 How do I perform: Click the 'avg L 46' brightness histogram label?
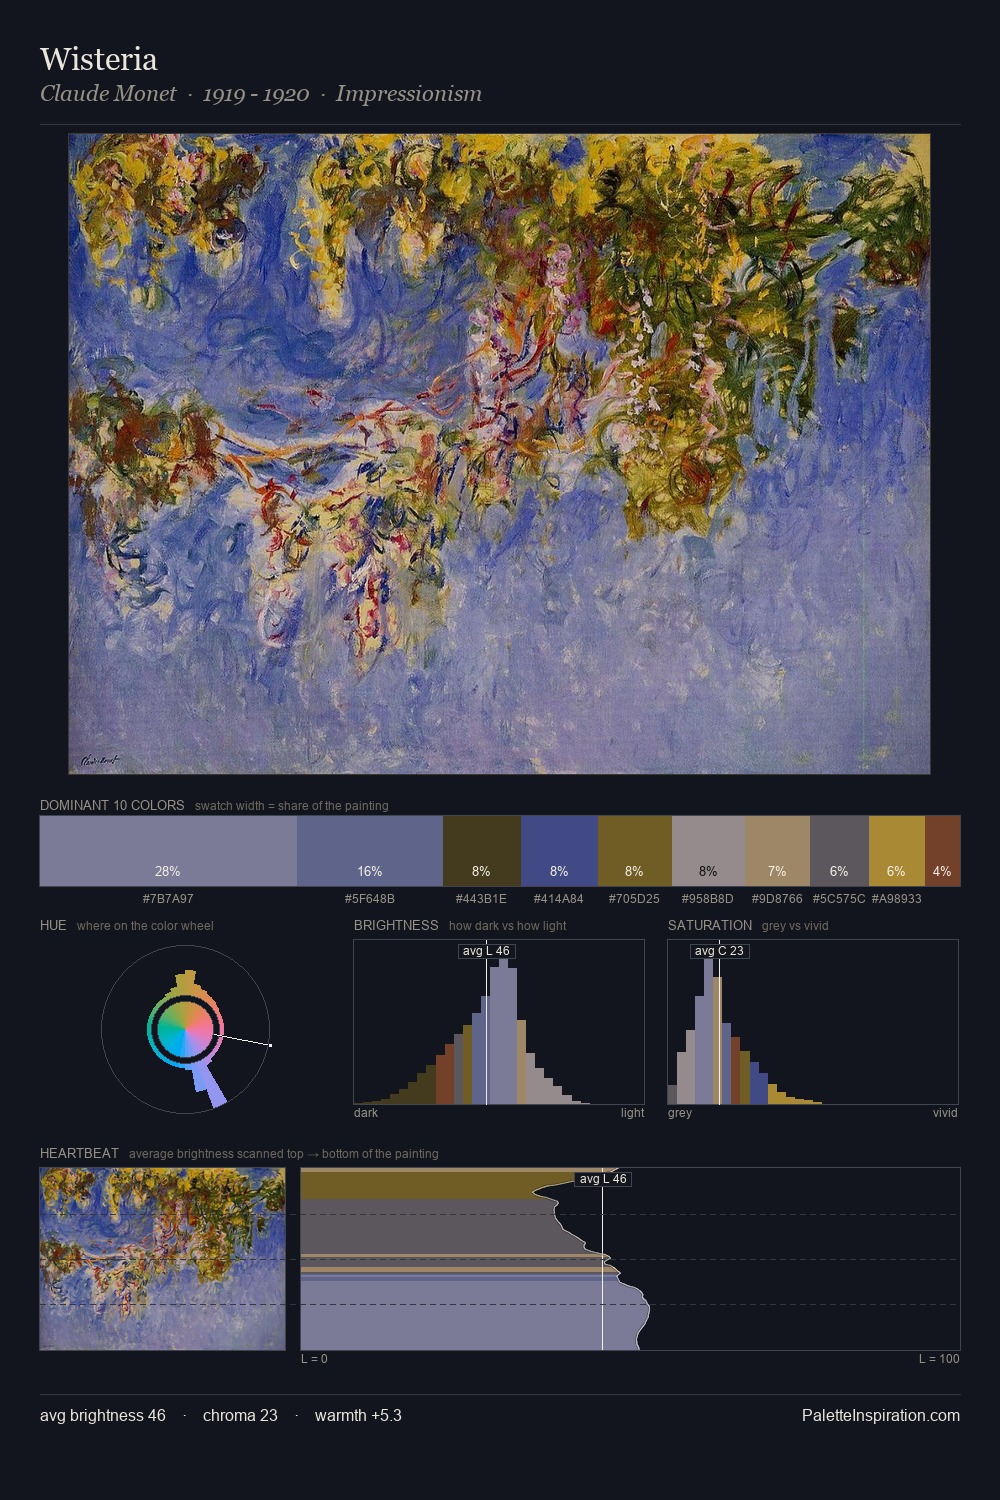pos(486,951)
